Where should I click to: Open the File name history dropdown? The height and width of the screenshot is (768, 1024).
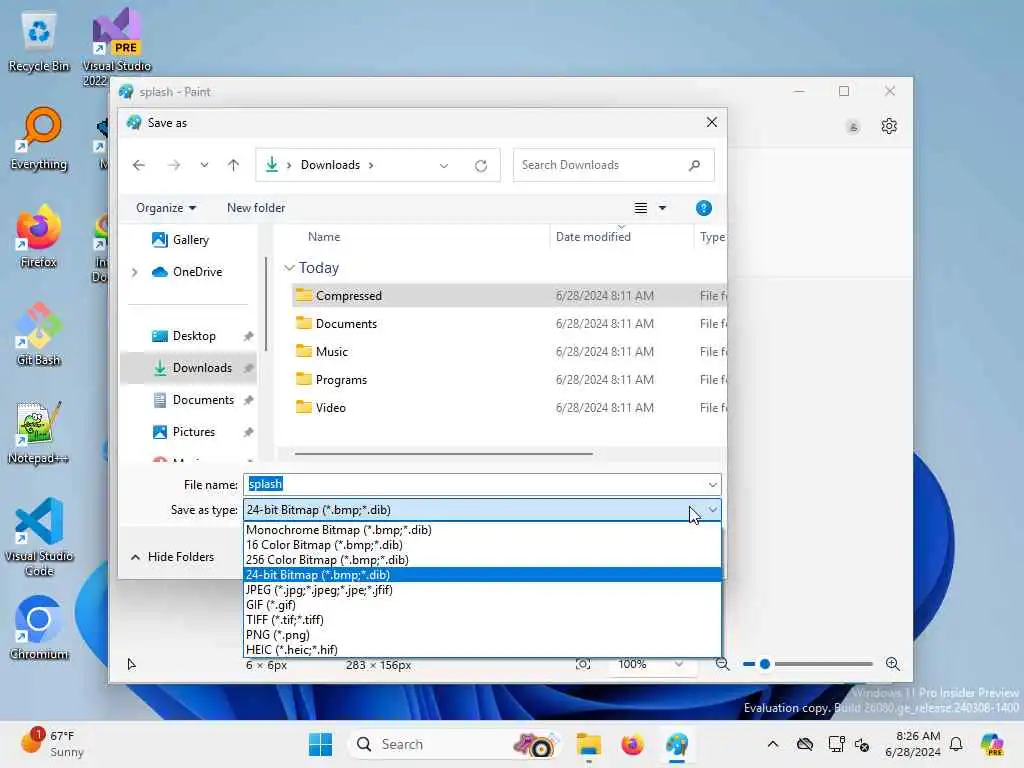click(712, 485)
